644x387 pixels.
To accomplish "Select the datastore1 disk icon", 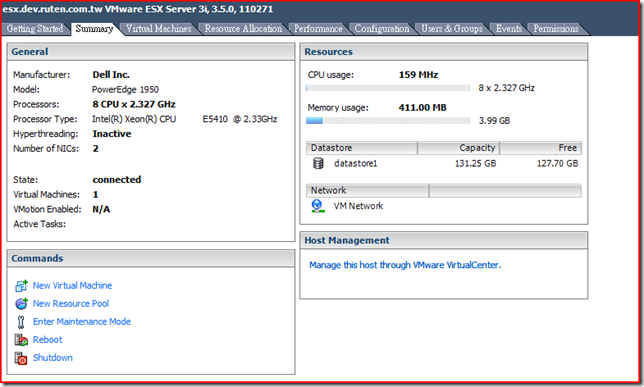I will point(318,164).
